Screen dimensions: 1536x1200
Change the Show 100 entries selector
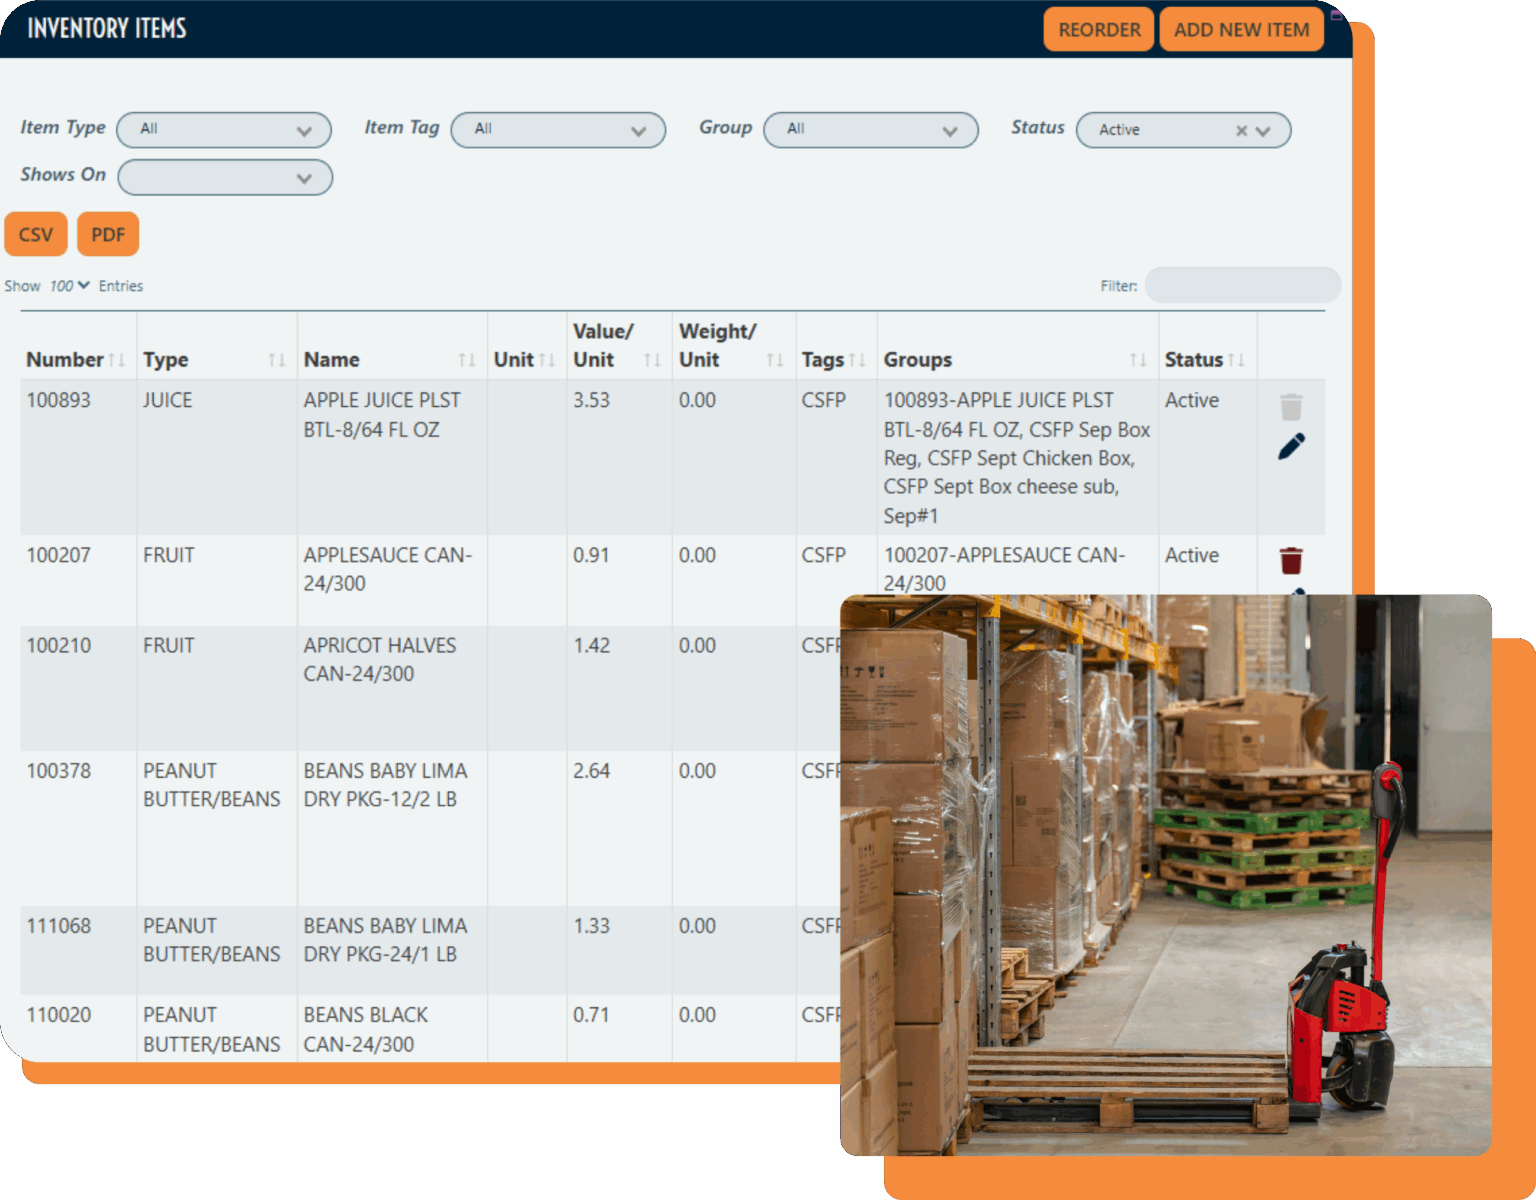click(x=70, y=286)
